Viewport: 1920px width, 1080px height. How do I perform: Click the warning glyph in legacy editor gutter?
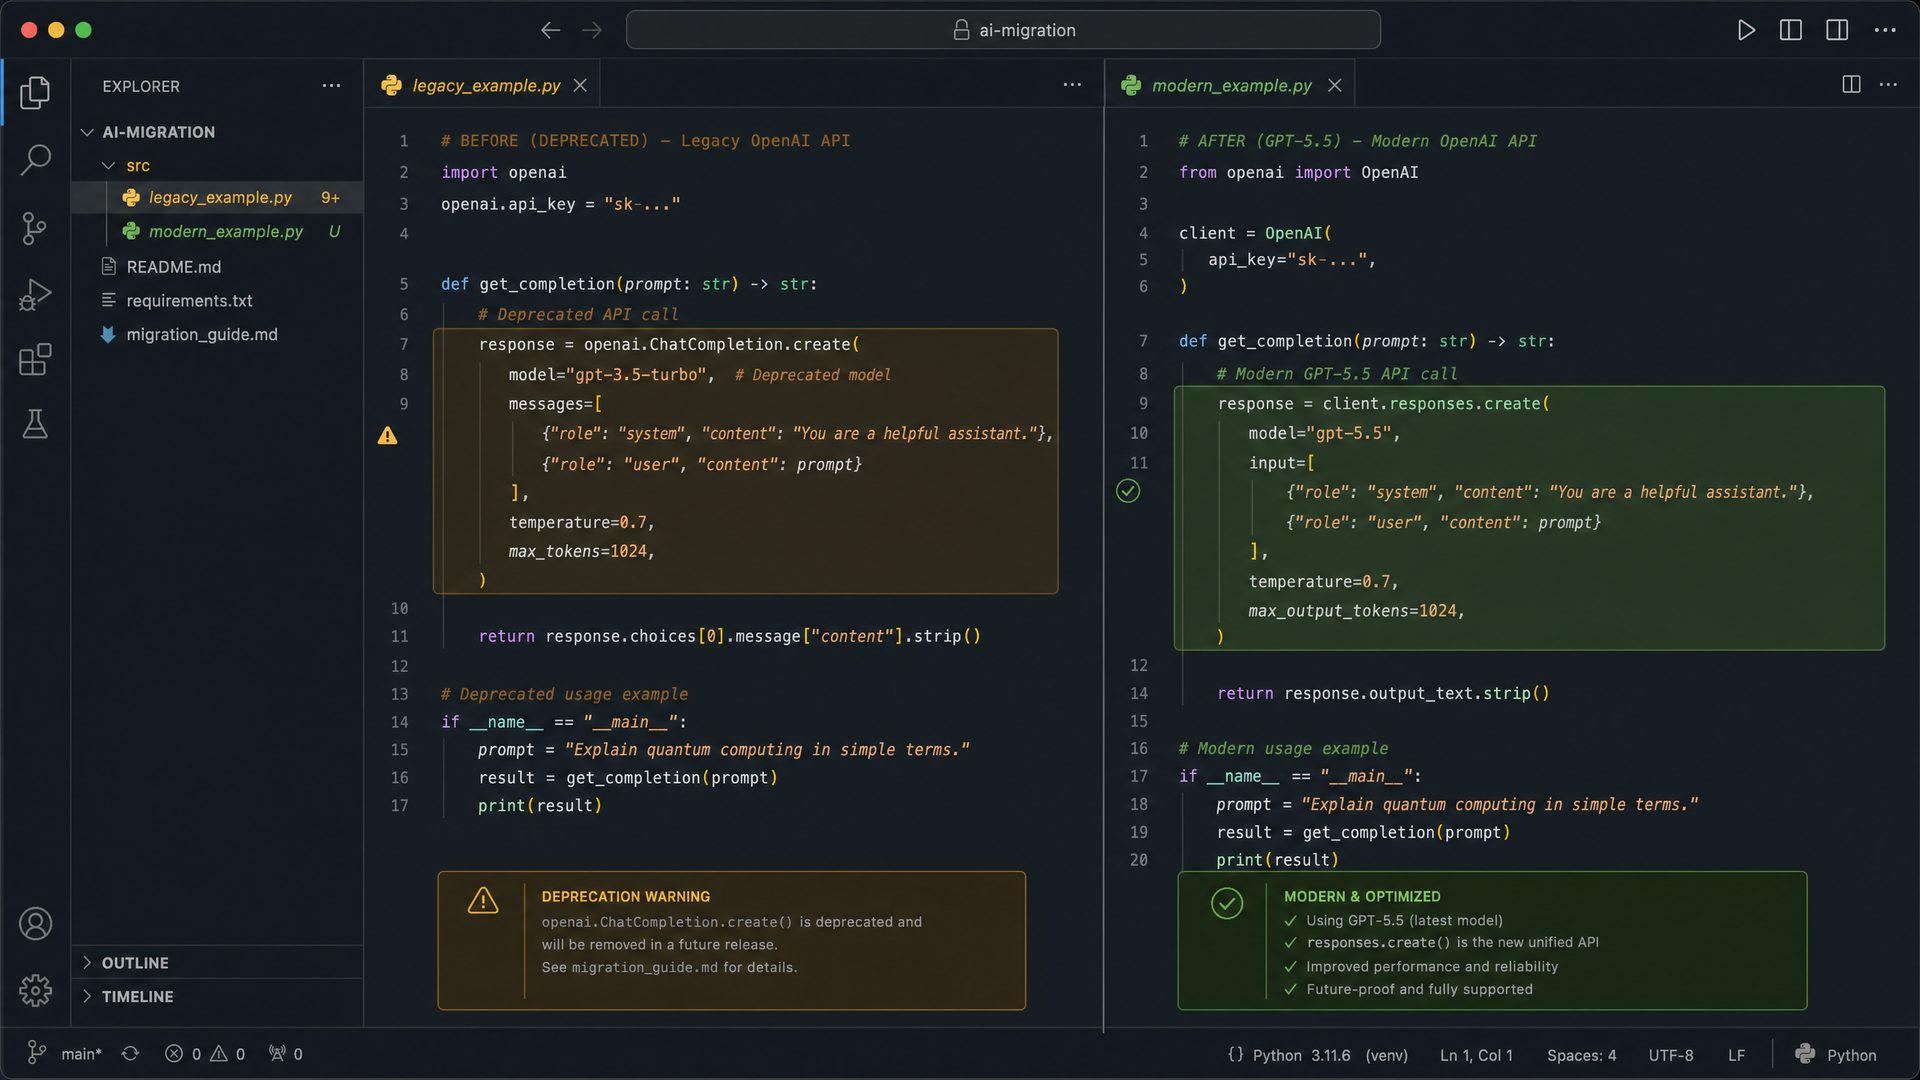(388, 436)
